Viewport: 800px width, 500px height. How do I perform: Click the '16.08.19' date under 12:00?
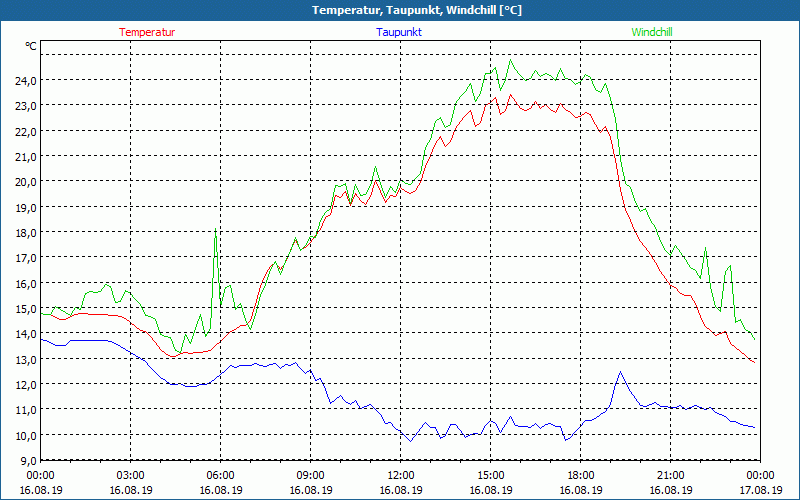401,490
